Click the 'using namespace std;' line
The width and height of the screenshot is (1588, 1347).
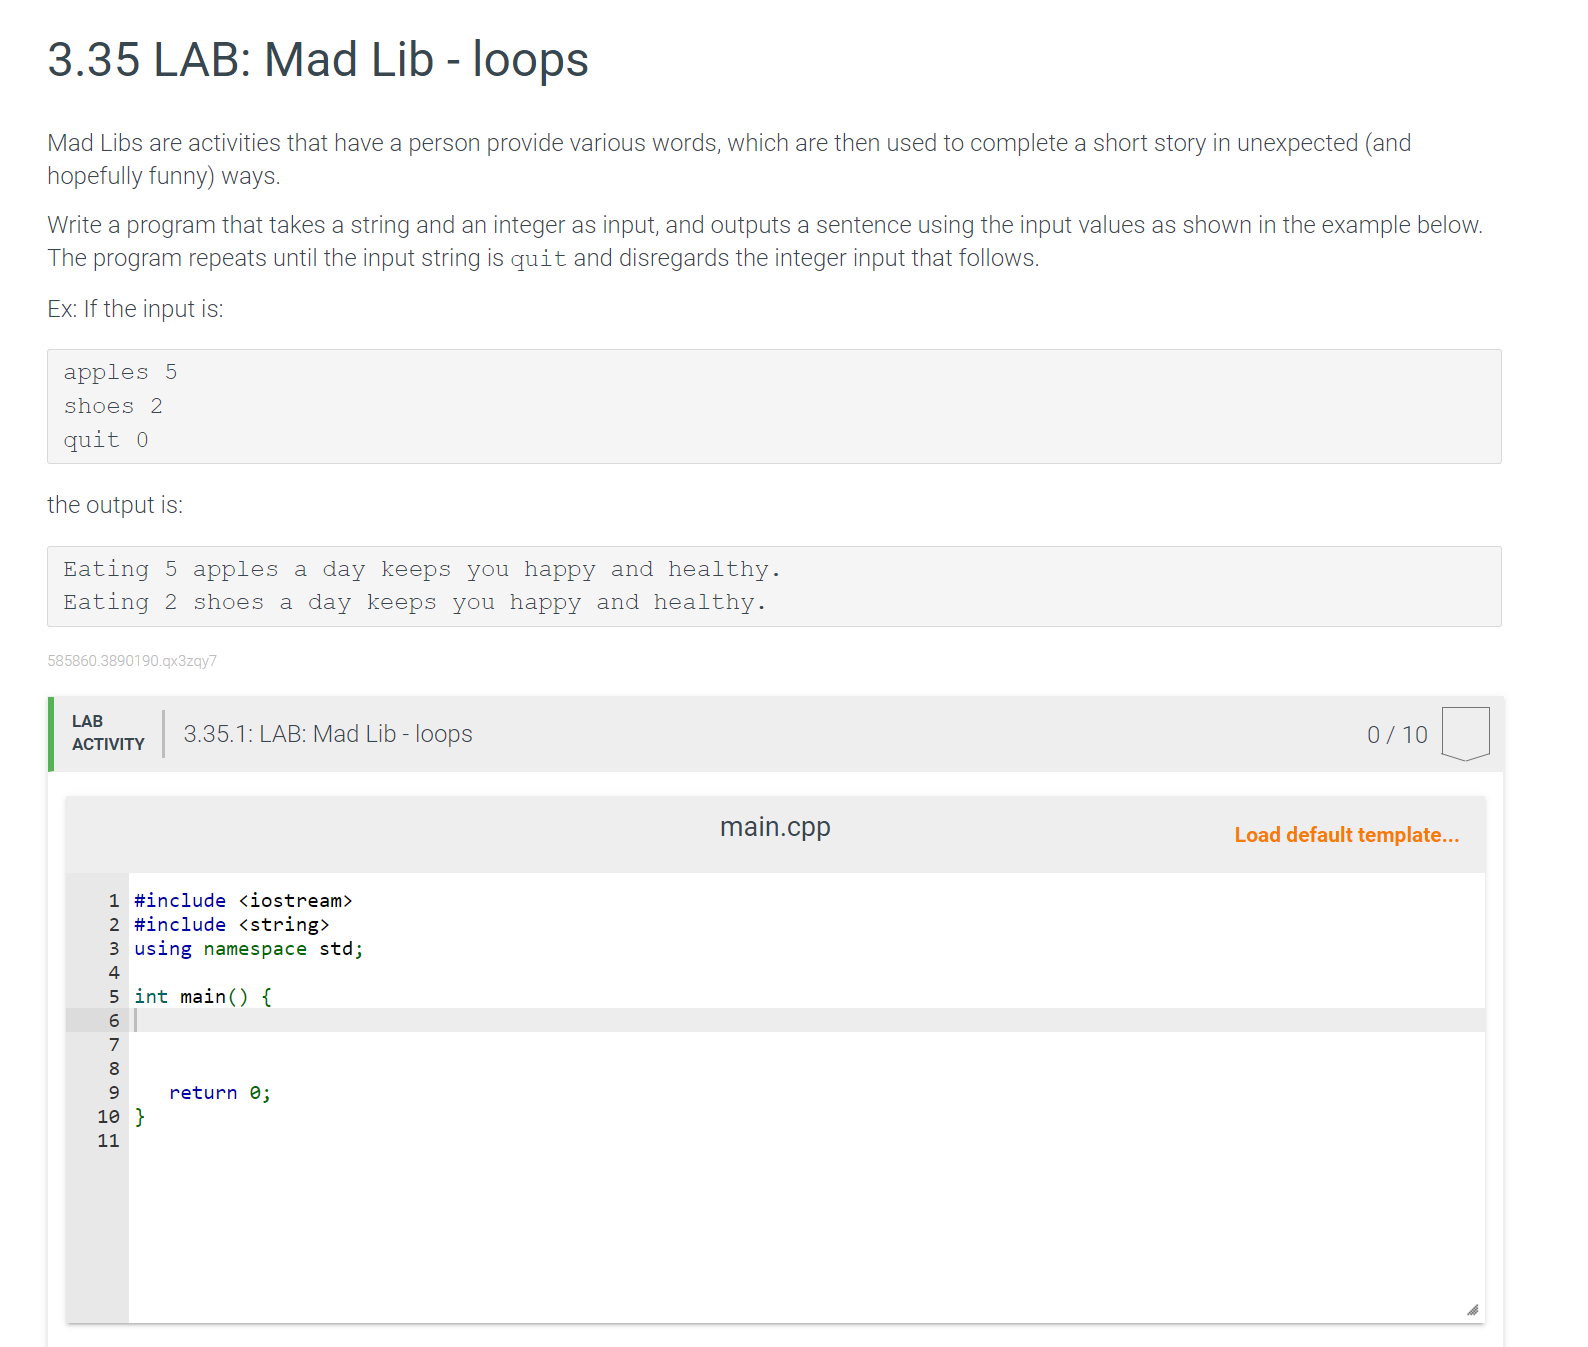249,948
